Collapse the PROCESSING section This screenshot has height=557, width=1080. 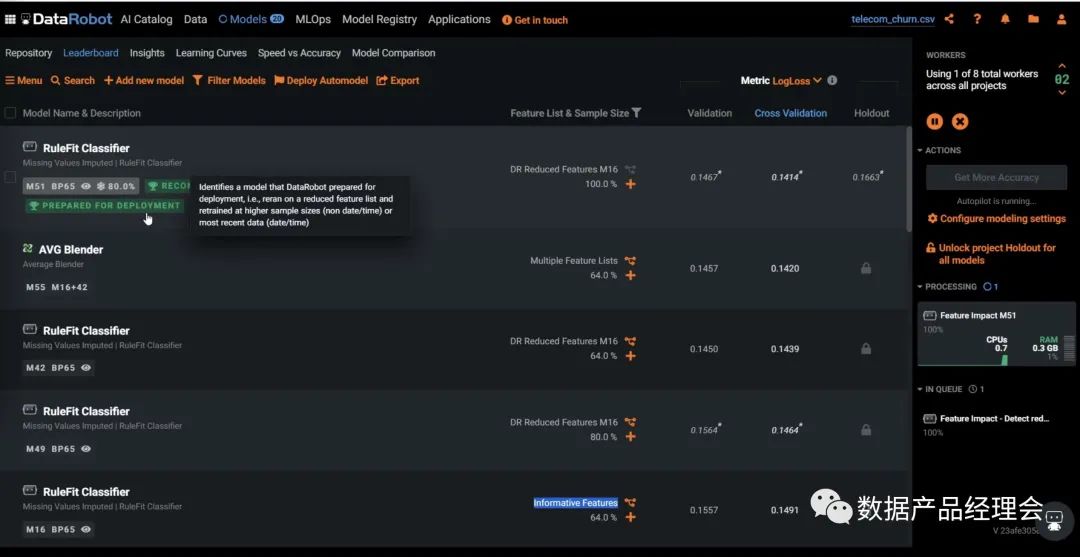click(947, 286)
